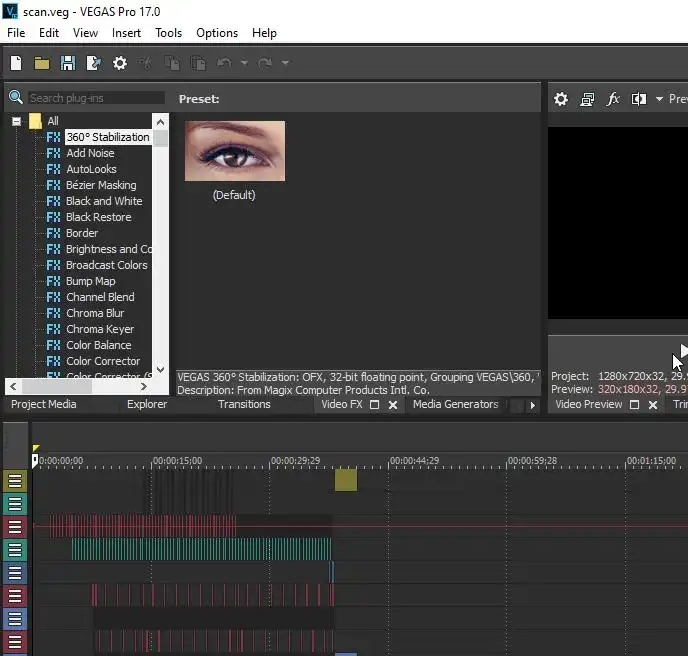
Task: Select the yellow event on first track
Action: coord(346,480)
